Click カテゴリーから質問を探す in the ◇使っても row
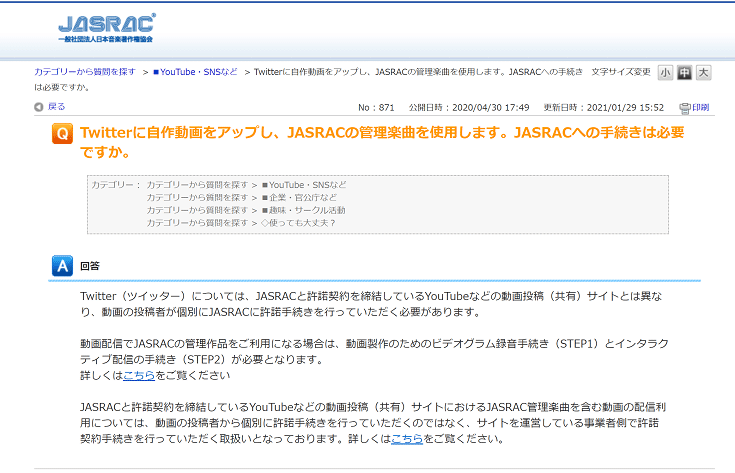The image size is (735, 473). coord(197,223)
